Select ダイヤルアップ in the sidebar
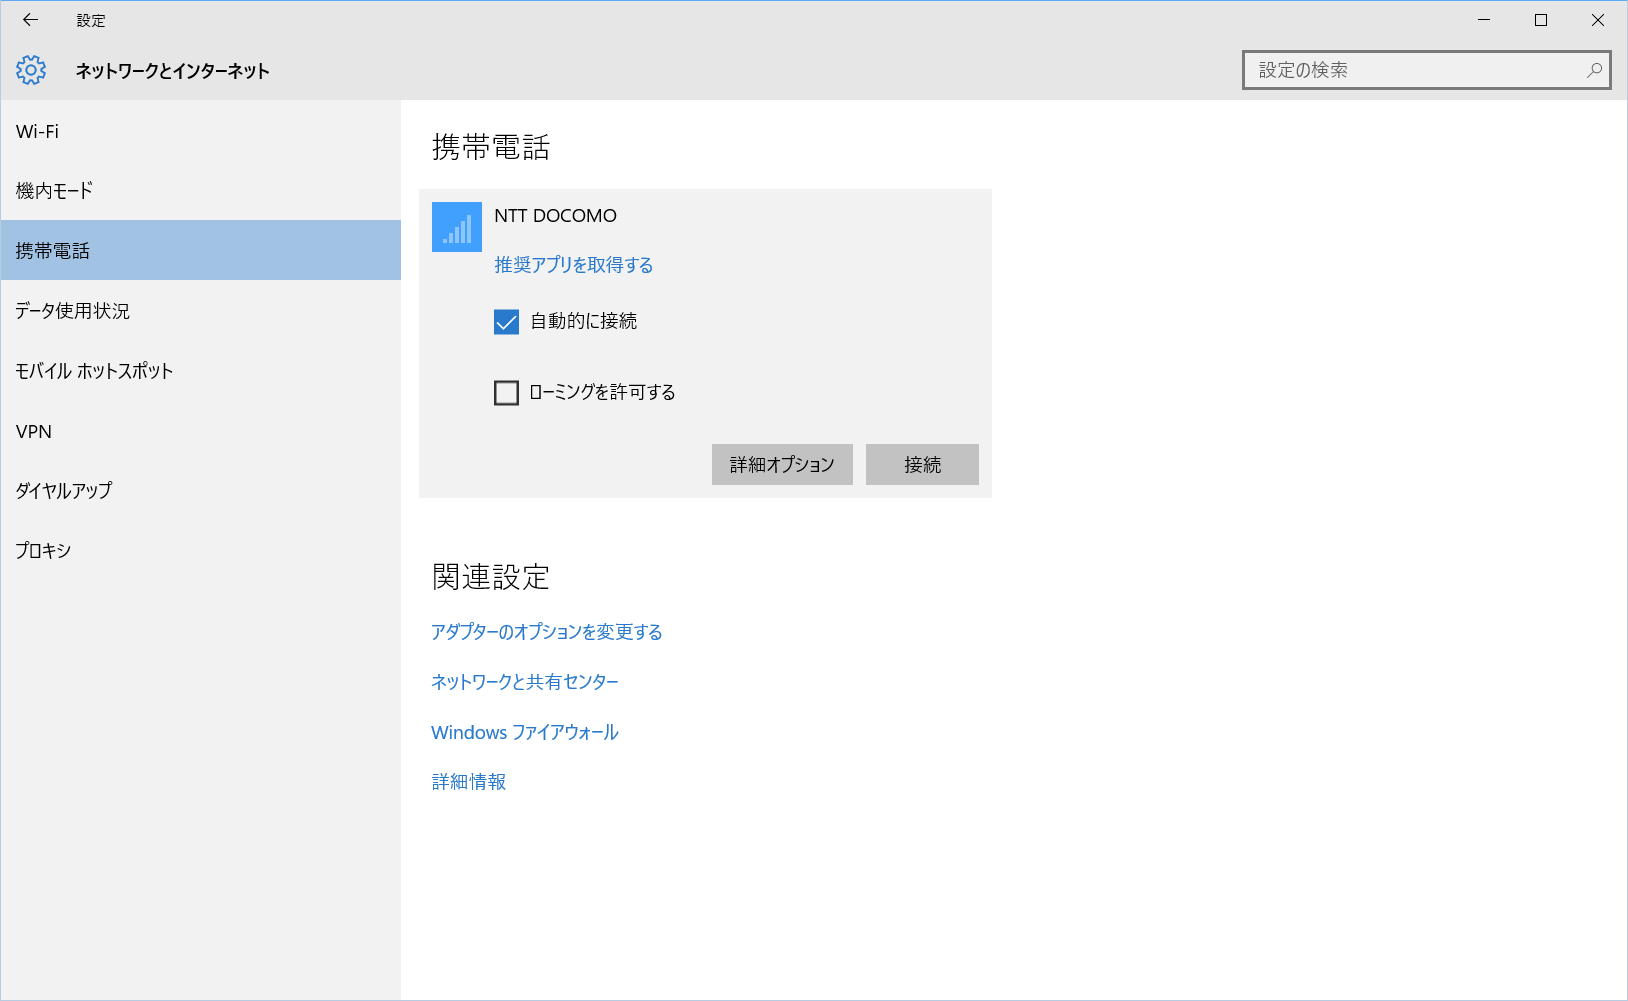Image resolution: width=1628 pixels, height=1001 pixels. (x=200, y=490)
